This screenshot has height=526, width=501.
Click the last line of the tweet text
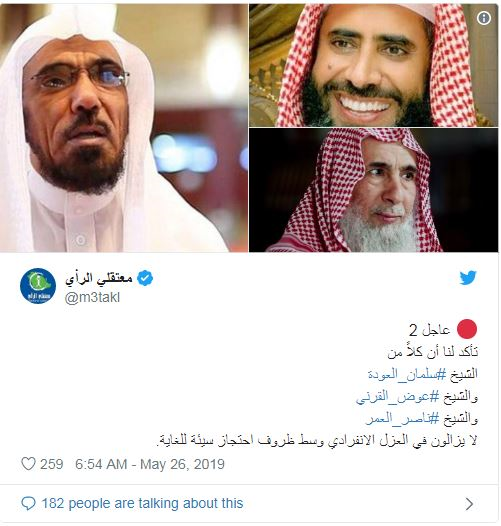click(x=316, y=441)
